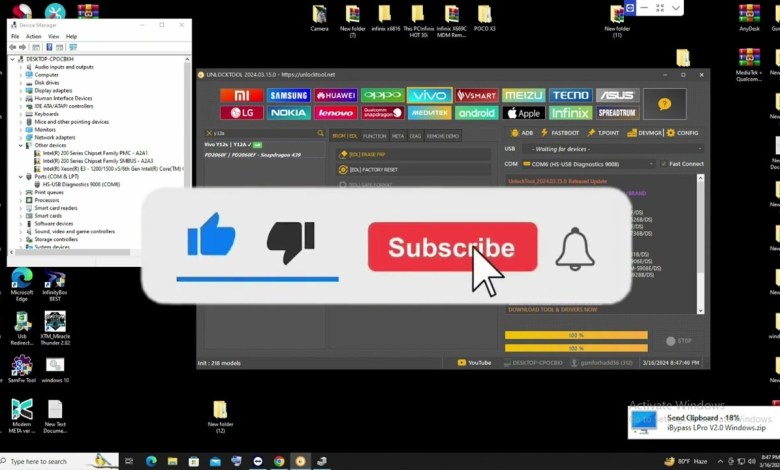
Task: Open DEVMGR device manager shortcut
Action: [x=645, y=133]
